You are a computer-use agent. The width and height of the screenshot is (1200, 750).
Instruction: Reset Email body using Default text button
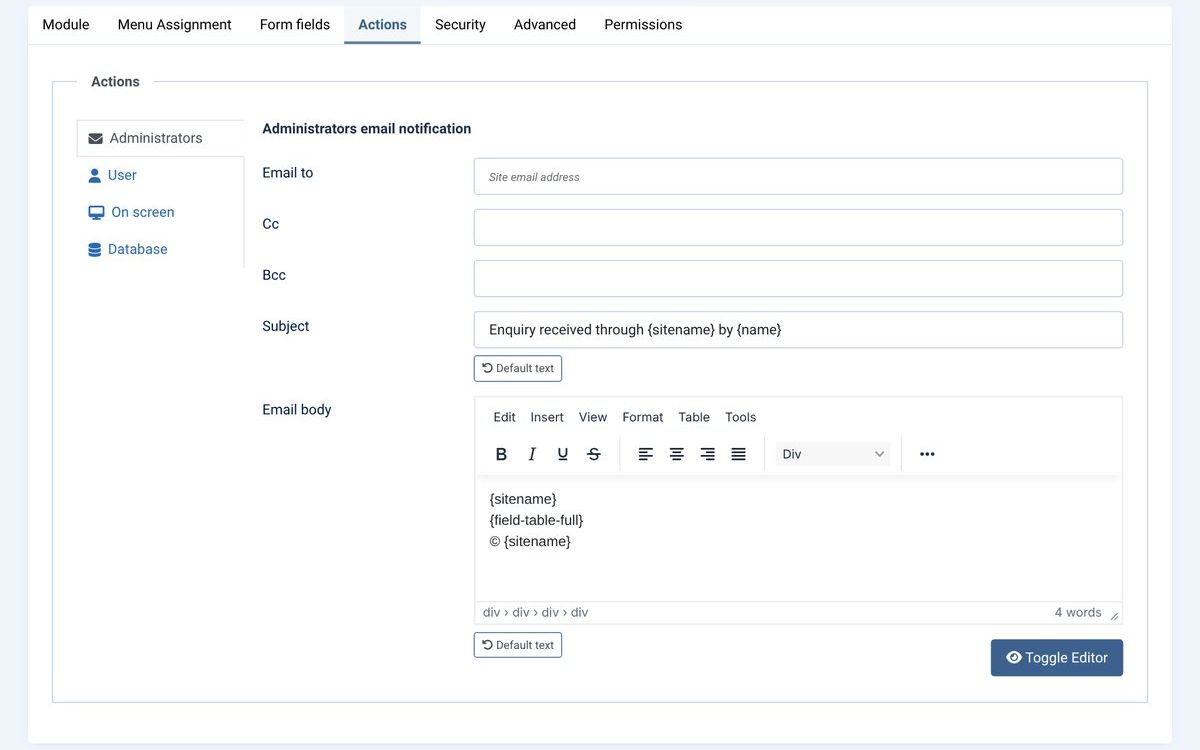518,645
